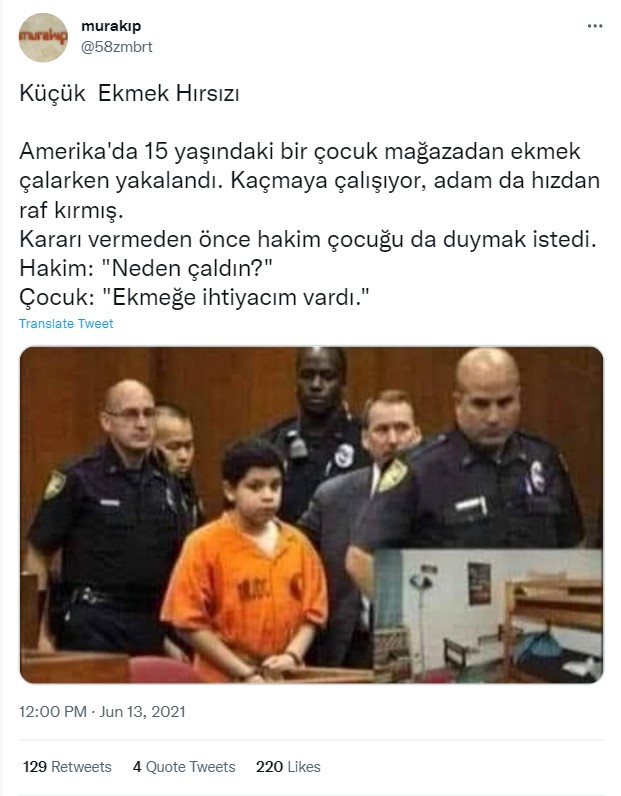The width and height of the screenshot is (621, 796).
Task: View the 4 Quote Tweets list
Action: coord(184,767)
